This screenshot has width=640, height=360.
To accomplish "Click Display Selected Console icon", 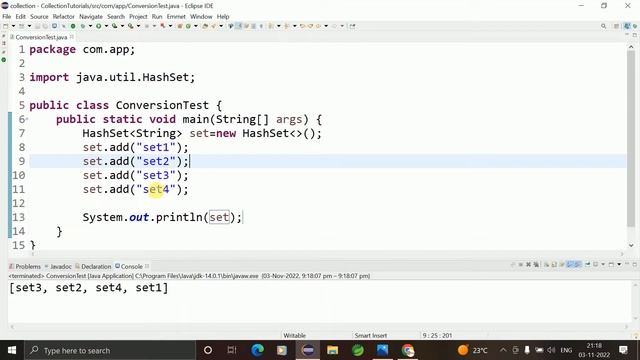I will click(x=596, y=264).
